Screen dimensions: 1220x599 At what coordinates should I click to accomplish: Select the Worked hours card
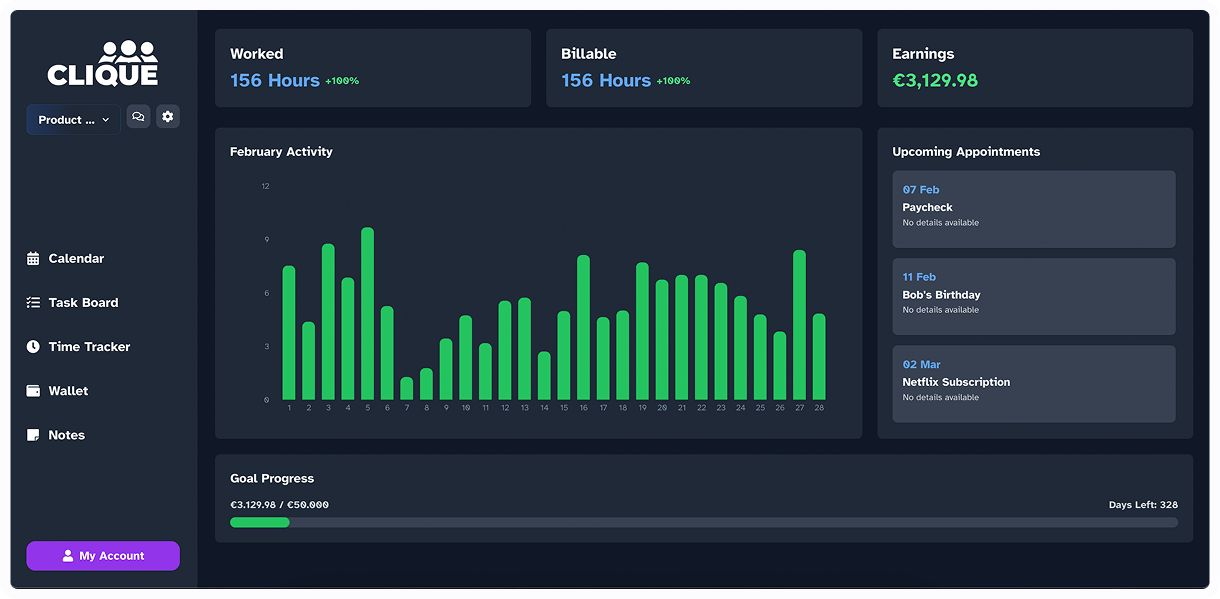[372, 68]
